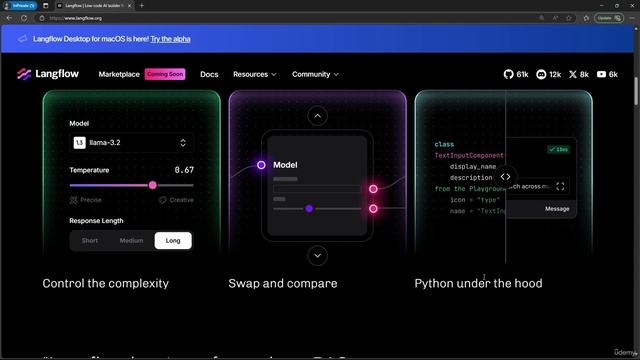Add page to favorites star
This screenshot has height=360, width=640.
(569, 18)
